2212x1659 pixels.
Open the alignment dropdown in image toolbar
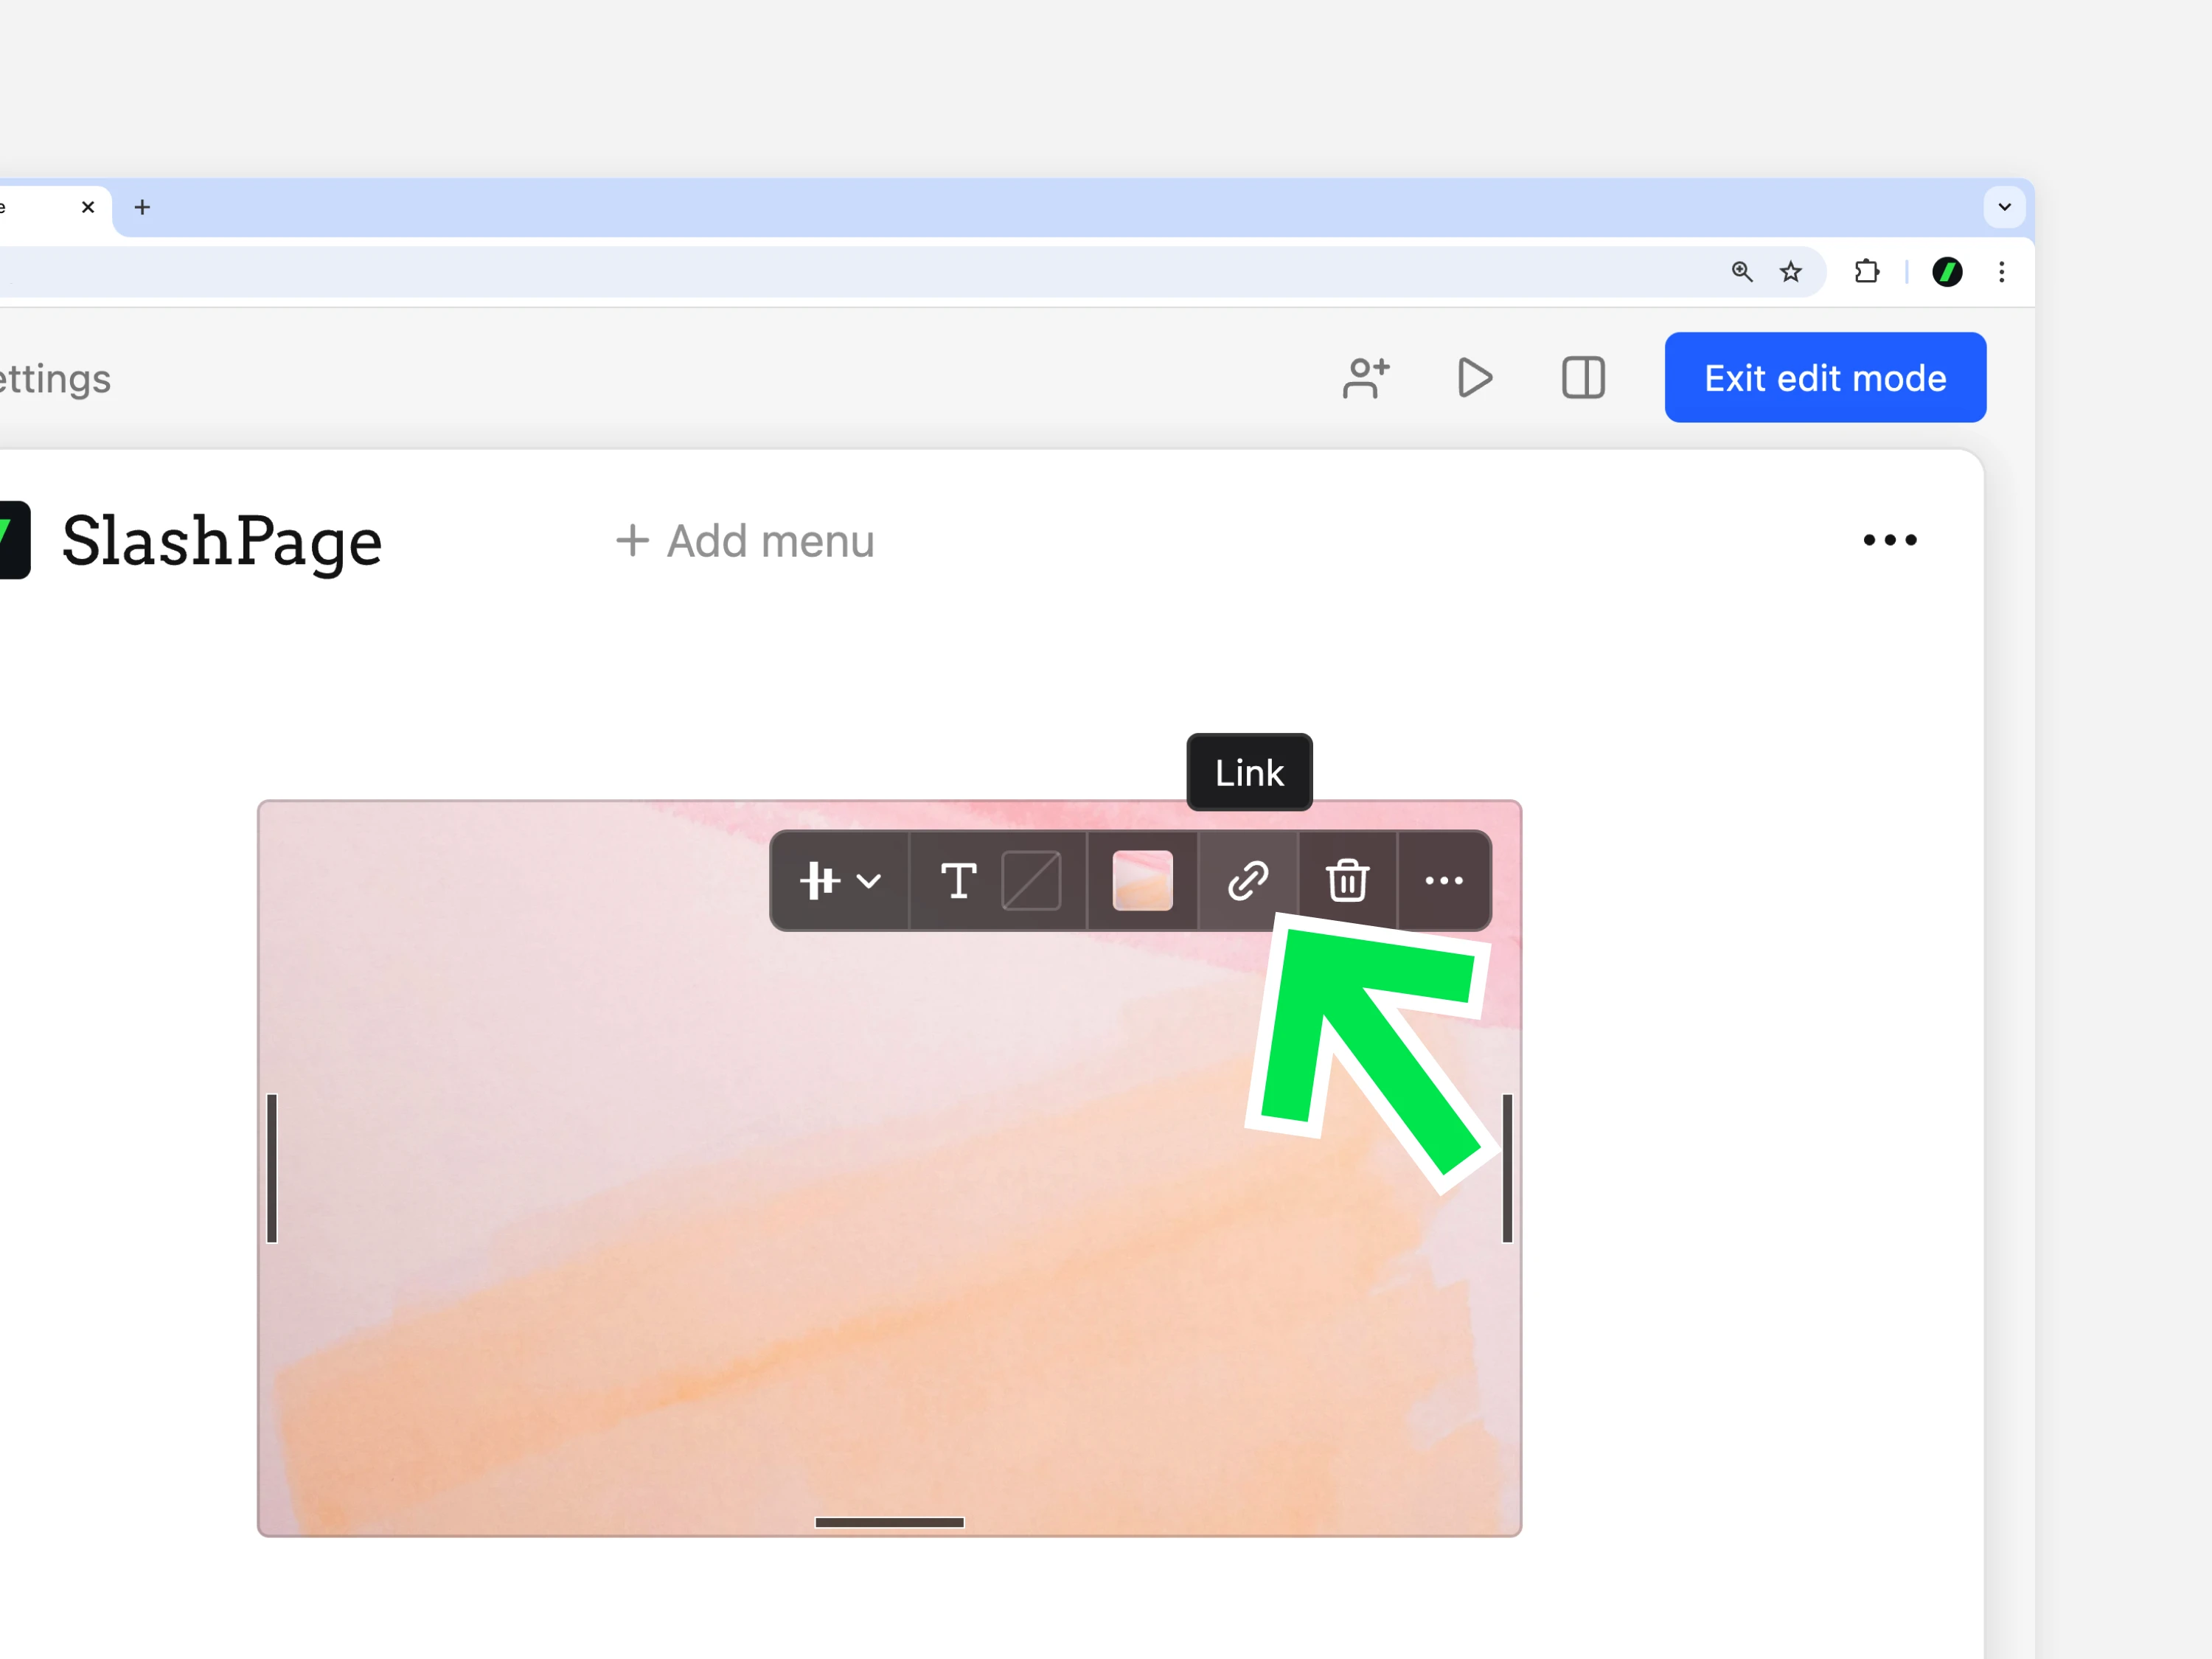coord(840,881)
